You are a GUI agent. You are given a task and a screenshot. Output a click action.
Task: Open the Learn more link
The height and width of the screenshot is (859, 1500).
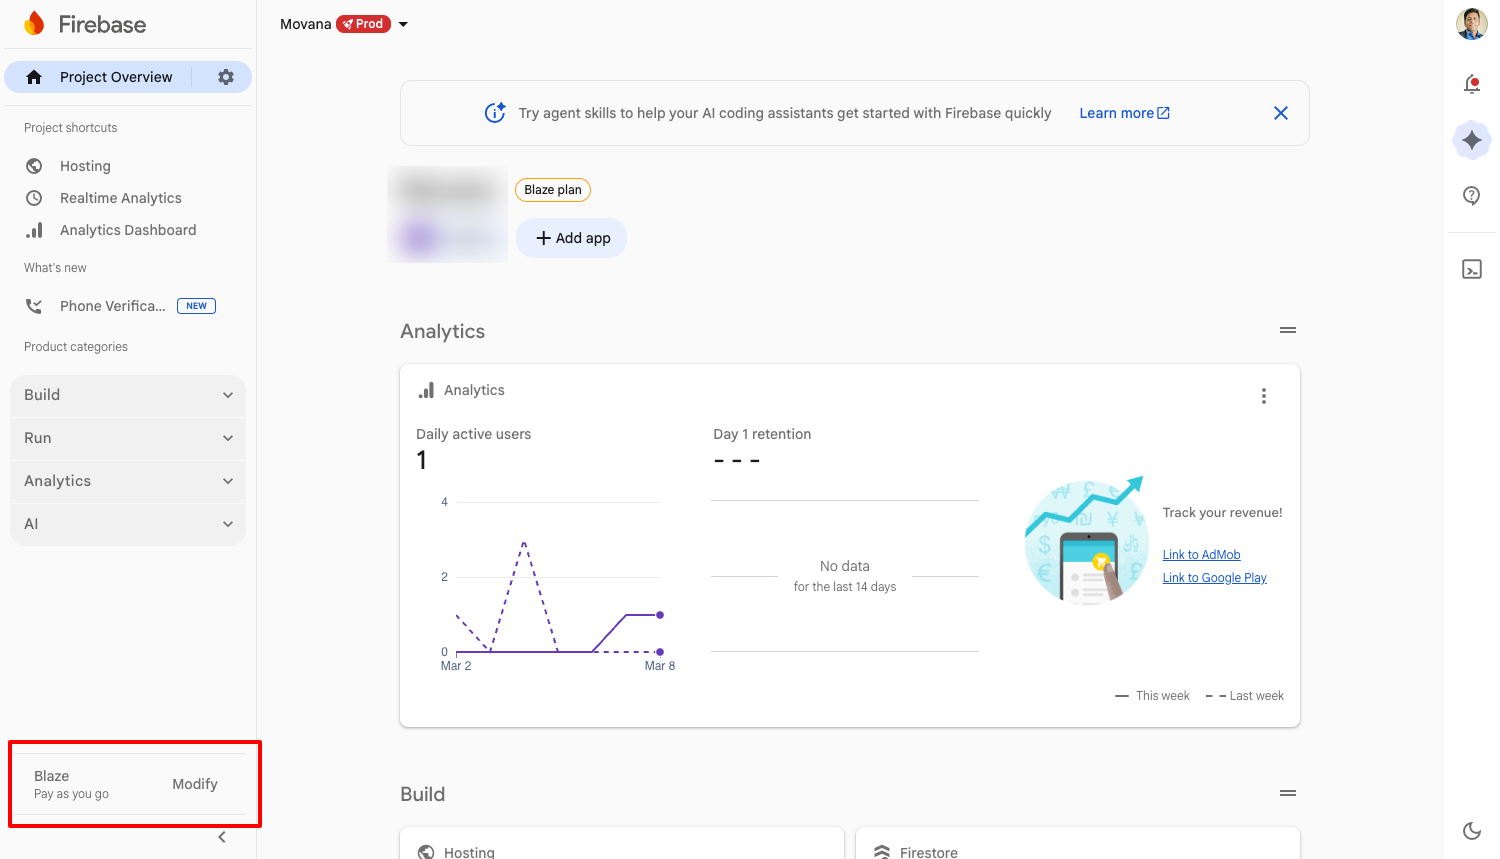tap(1124, 113)
